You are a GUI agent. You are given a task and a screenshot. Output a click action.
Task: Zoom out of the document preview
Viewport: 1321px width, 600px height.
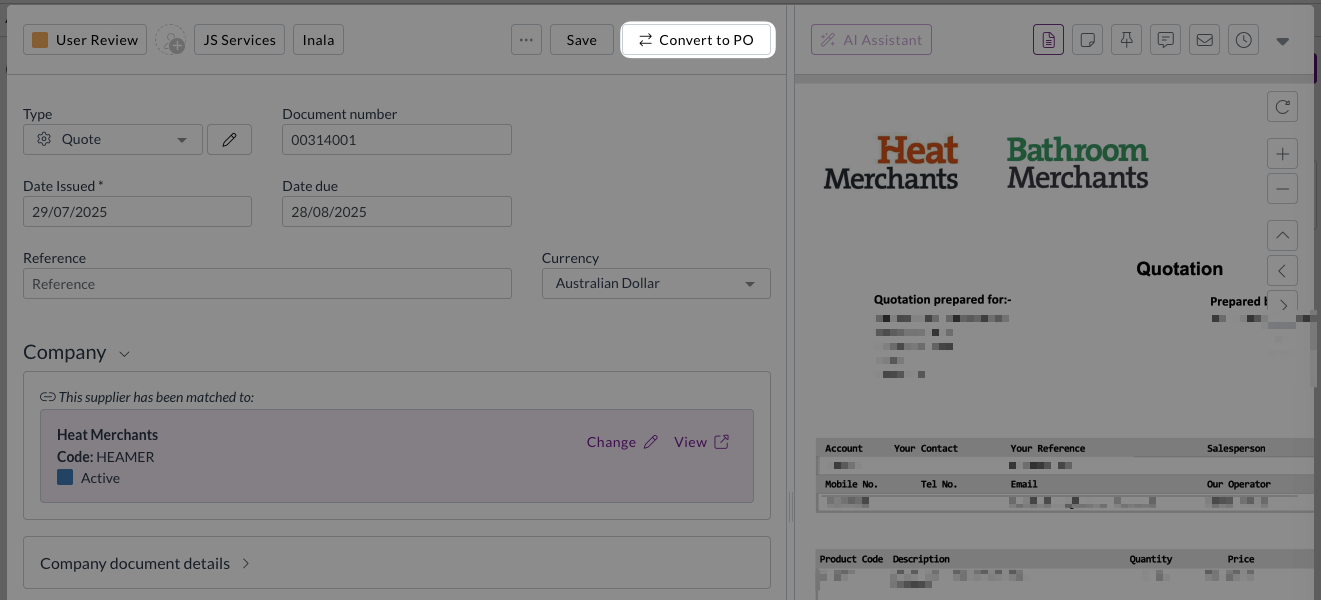(1282, 188)
